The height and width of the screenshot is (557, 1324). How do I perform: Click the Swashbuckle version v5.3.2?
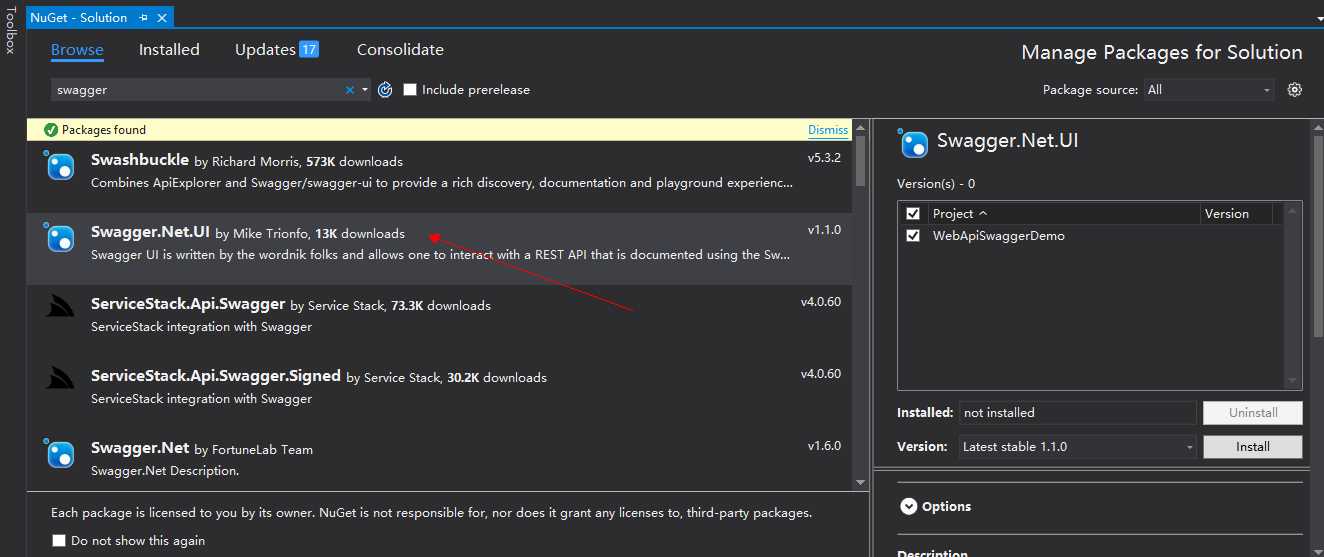click(x=824, y=158)
